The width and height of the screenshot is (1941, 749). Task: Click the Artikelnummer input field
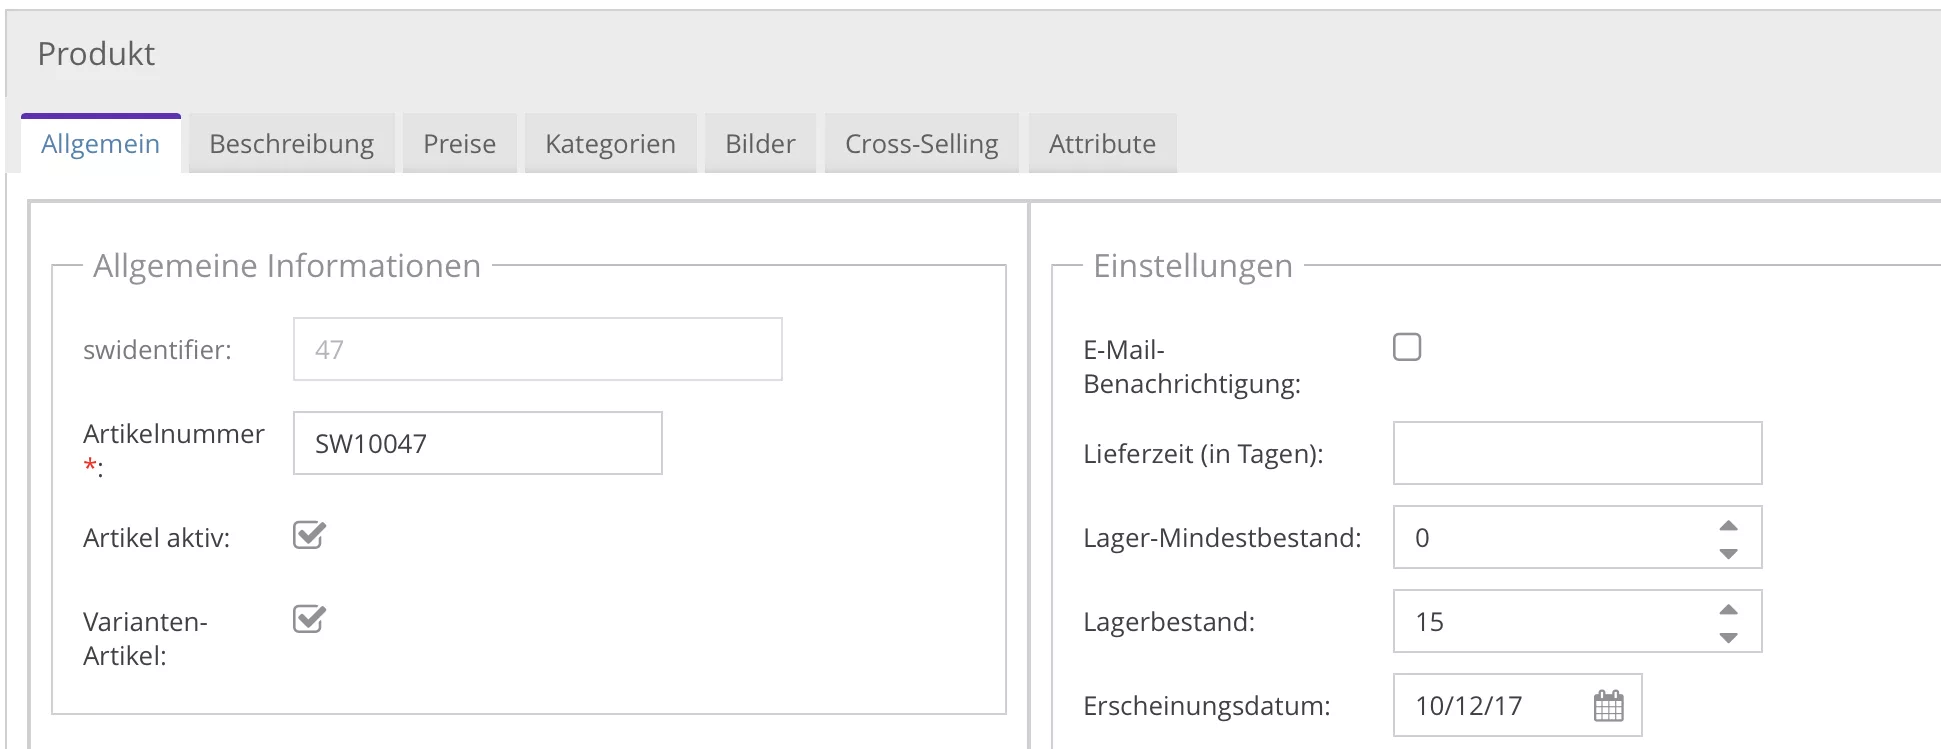pyautogui.click(x=477, y=443)
